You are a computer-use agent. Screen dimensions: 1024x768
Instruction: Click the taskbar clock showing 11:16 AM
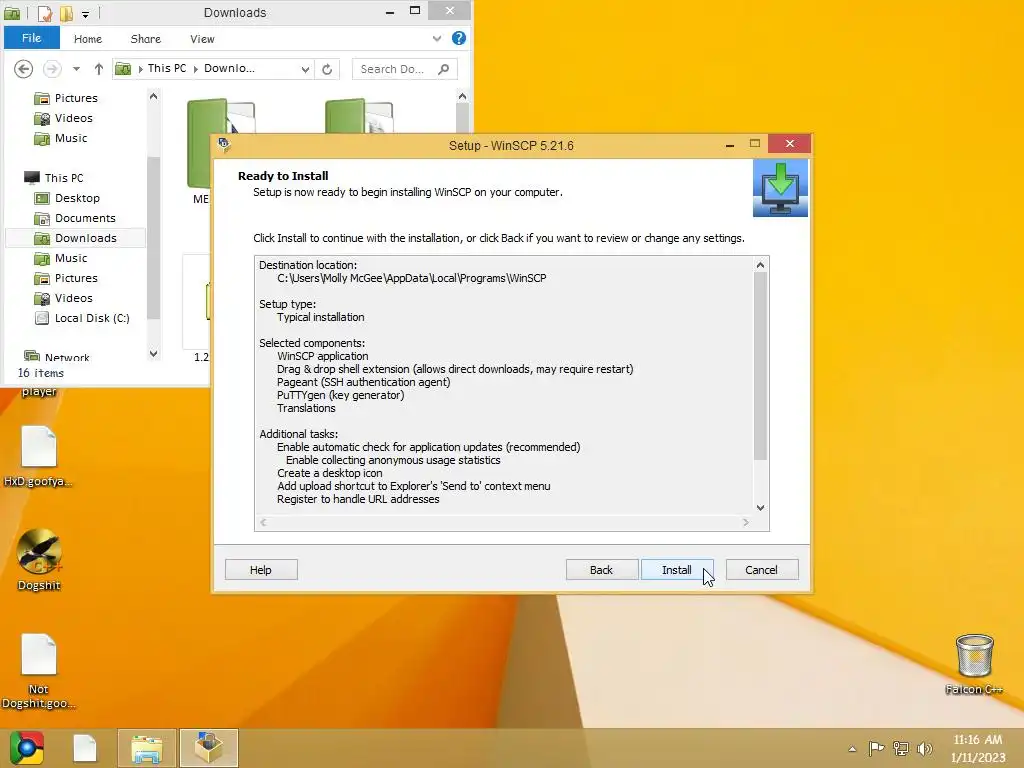tap(978, 748)
